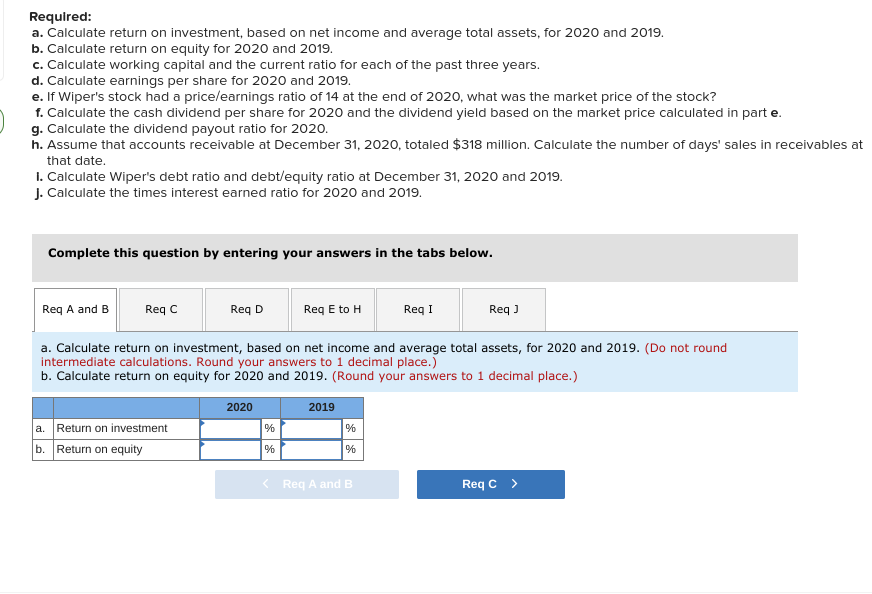Select the active Req A and B tab
The image size is (872, 594).
pyautogui.click(x=74, y=309)
